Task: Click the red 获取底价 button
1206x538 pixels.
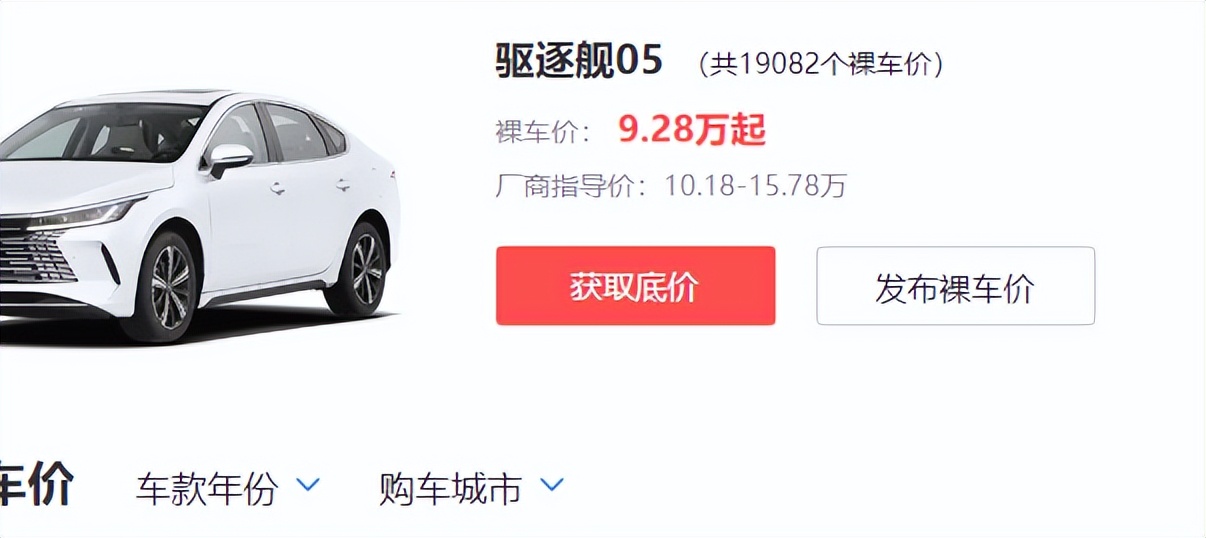Action: click(x=635, y=286)
